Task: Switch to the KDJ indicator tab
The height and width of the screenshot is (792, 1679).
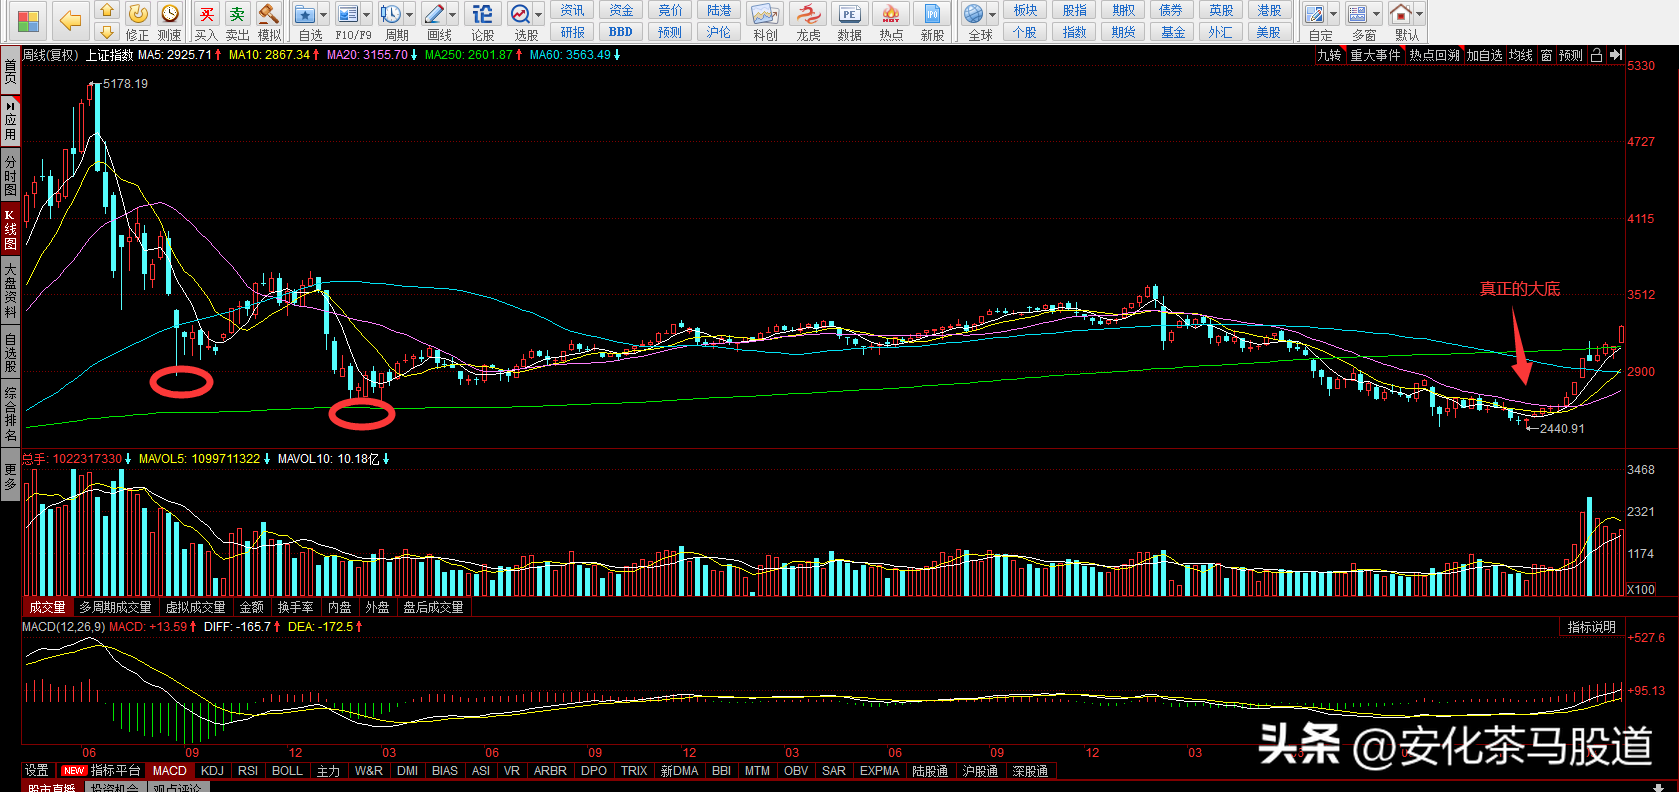Action: coord(212,771)
